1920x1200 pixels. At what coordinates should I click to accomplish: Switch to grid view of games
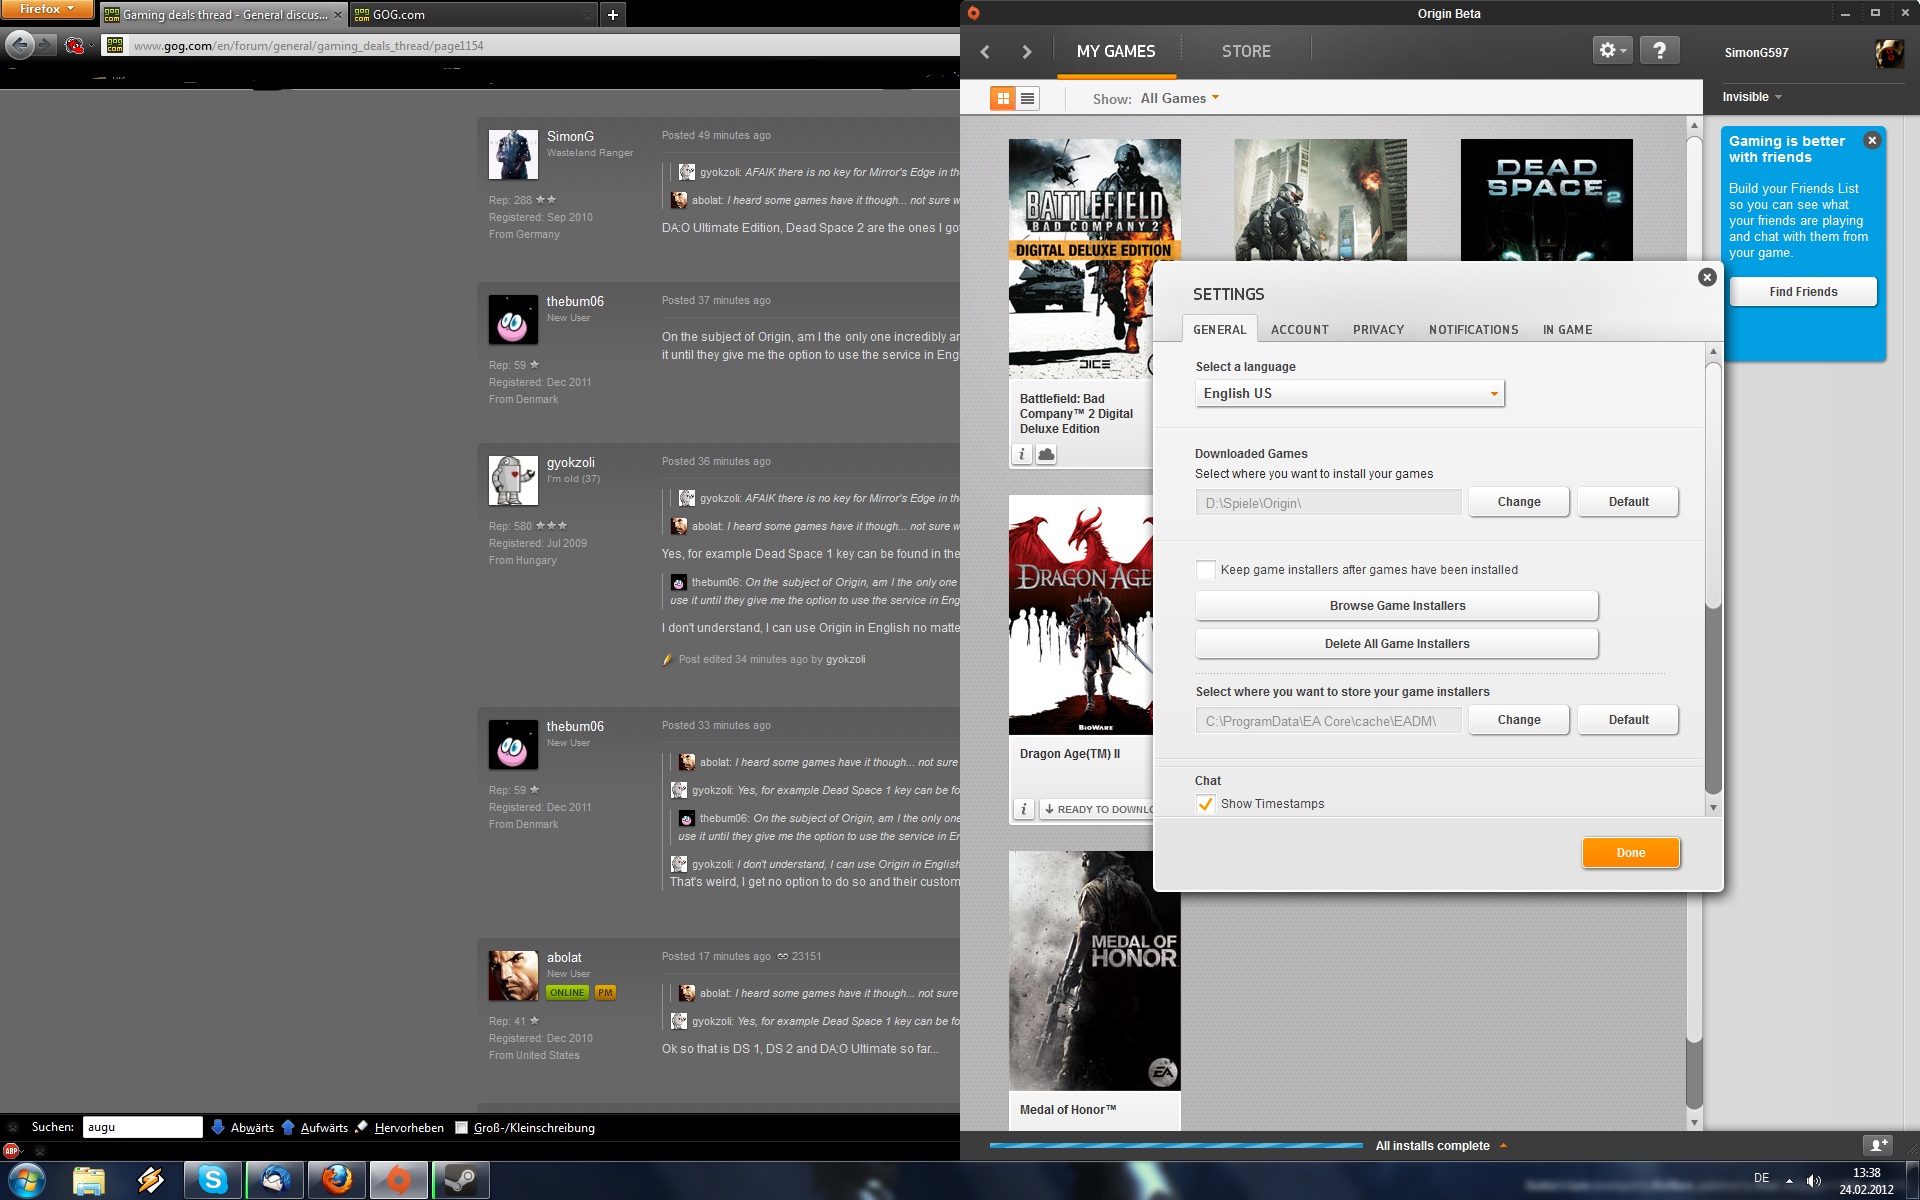coord(1002,98)
